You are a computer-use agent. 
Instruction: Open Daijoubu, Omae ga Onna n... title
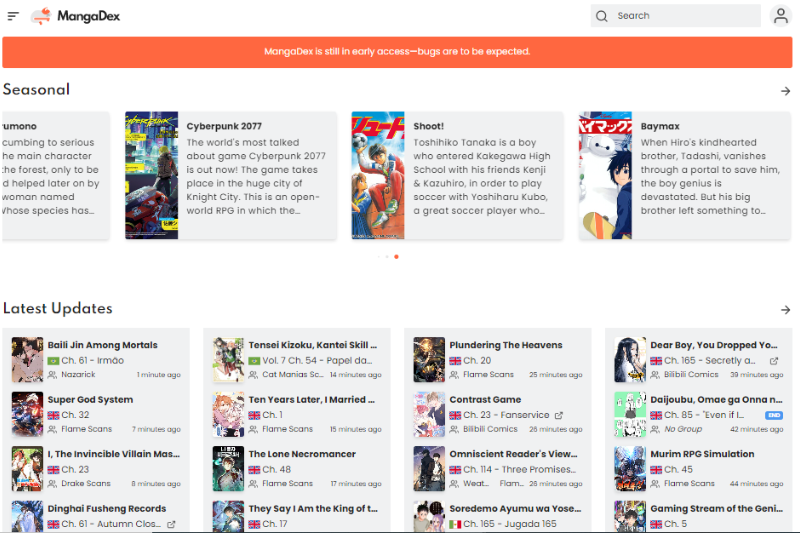pyautogui.click(x=716, y=400)
